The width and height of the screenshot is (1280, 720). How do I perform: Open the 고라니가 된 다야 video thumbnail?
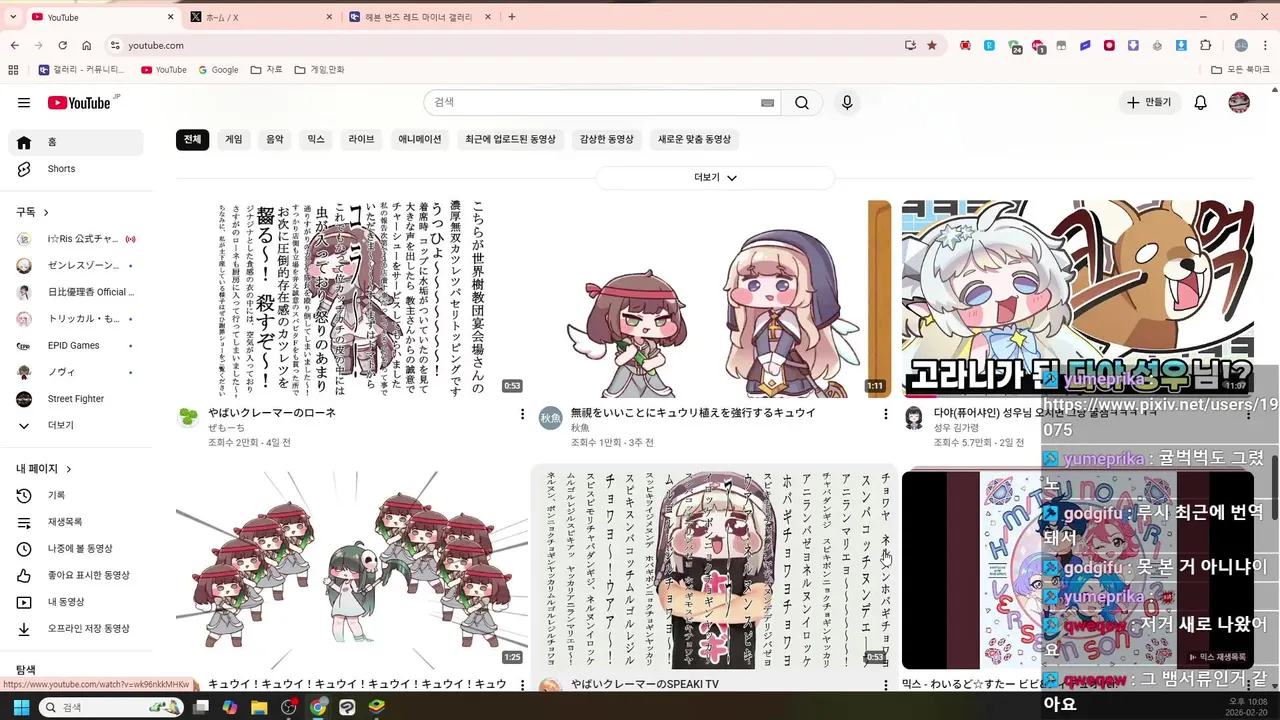[1078, 299]
